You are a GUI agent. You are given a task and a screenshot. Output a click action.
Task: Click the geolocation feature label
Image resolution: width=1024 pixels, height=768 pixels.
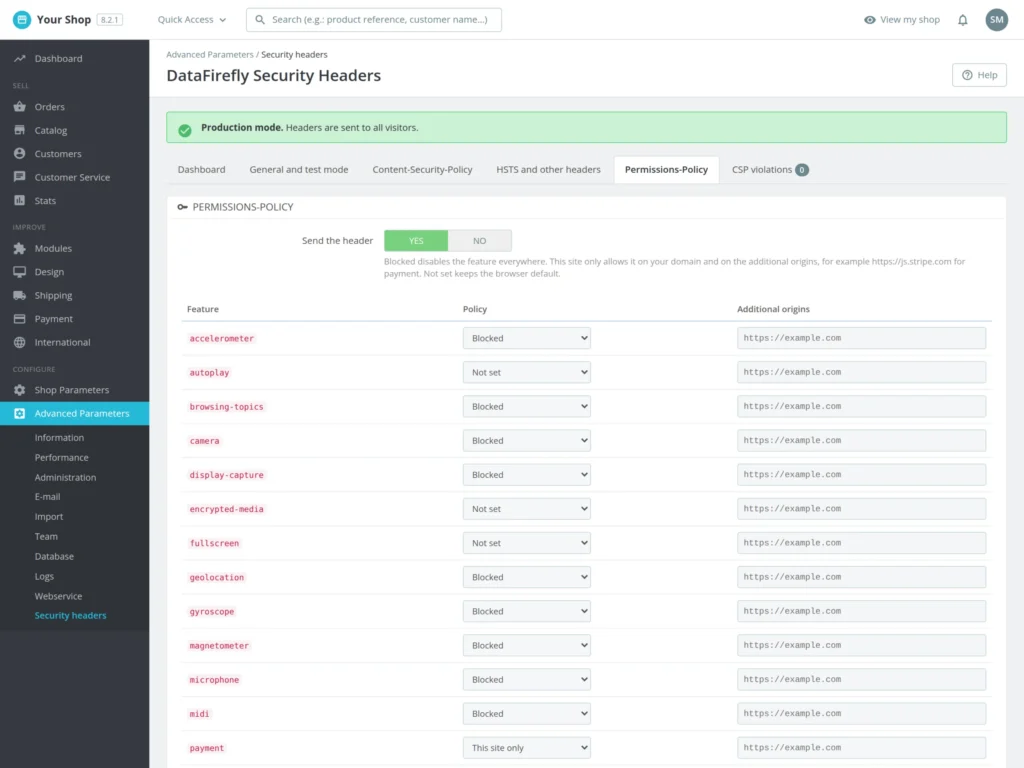tap(217, 577)
